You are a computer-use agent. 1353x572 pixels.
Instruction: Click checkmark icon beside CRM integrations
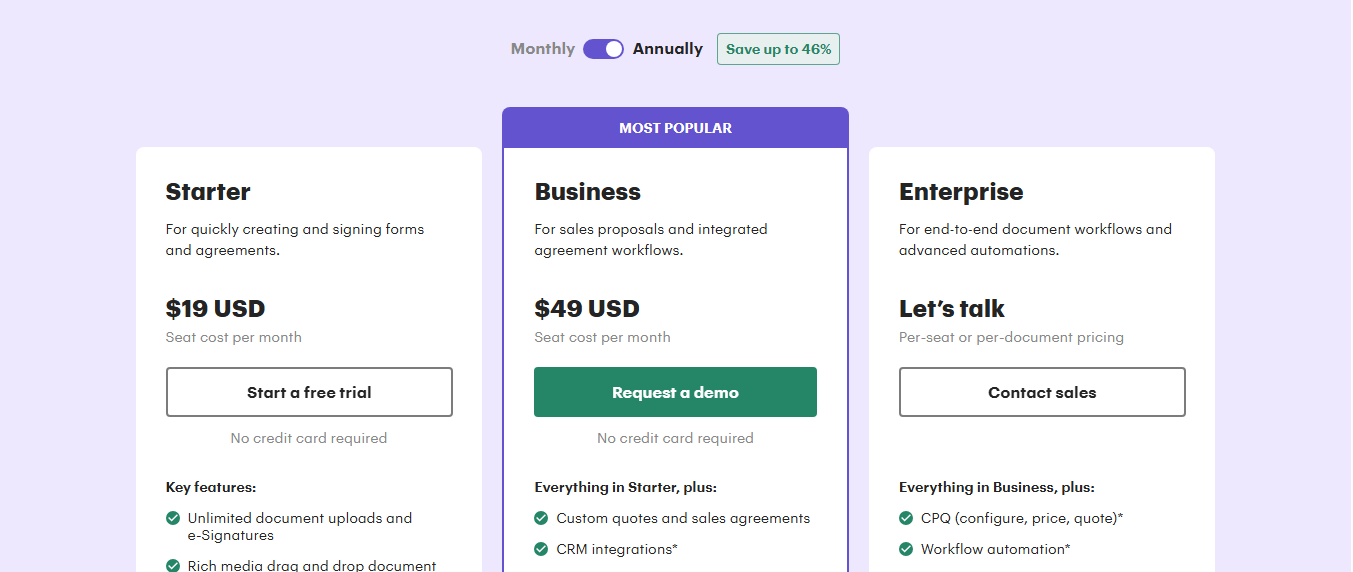[x=541, y=549]
